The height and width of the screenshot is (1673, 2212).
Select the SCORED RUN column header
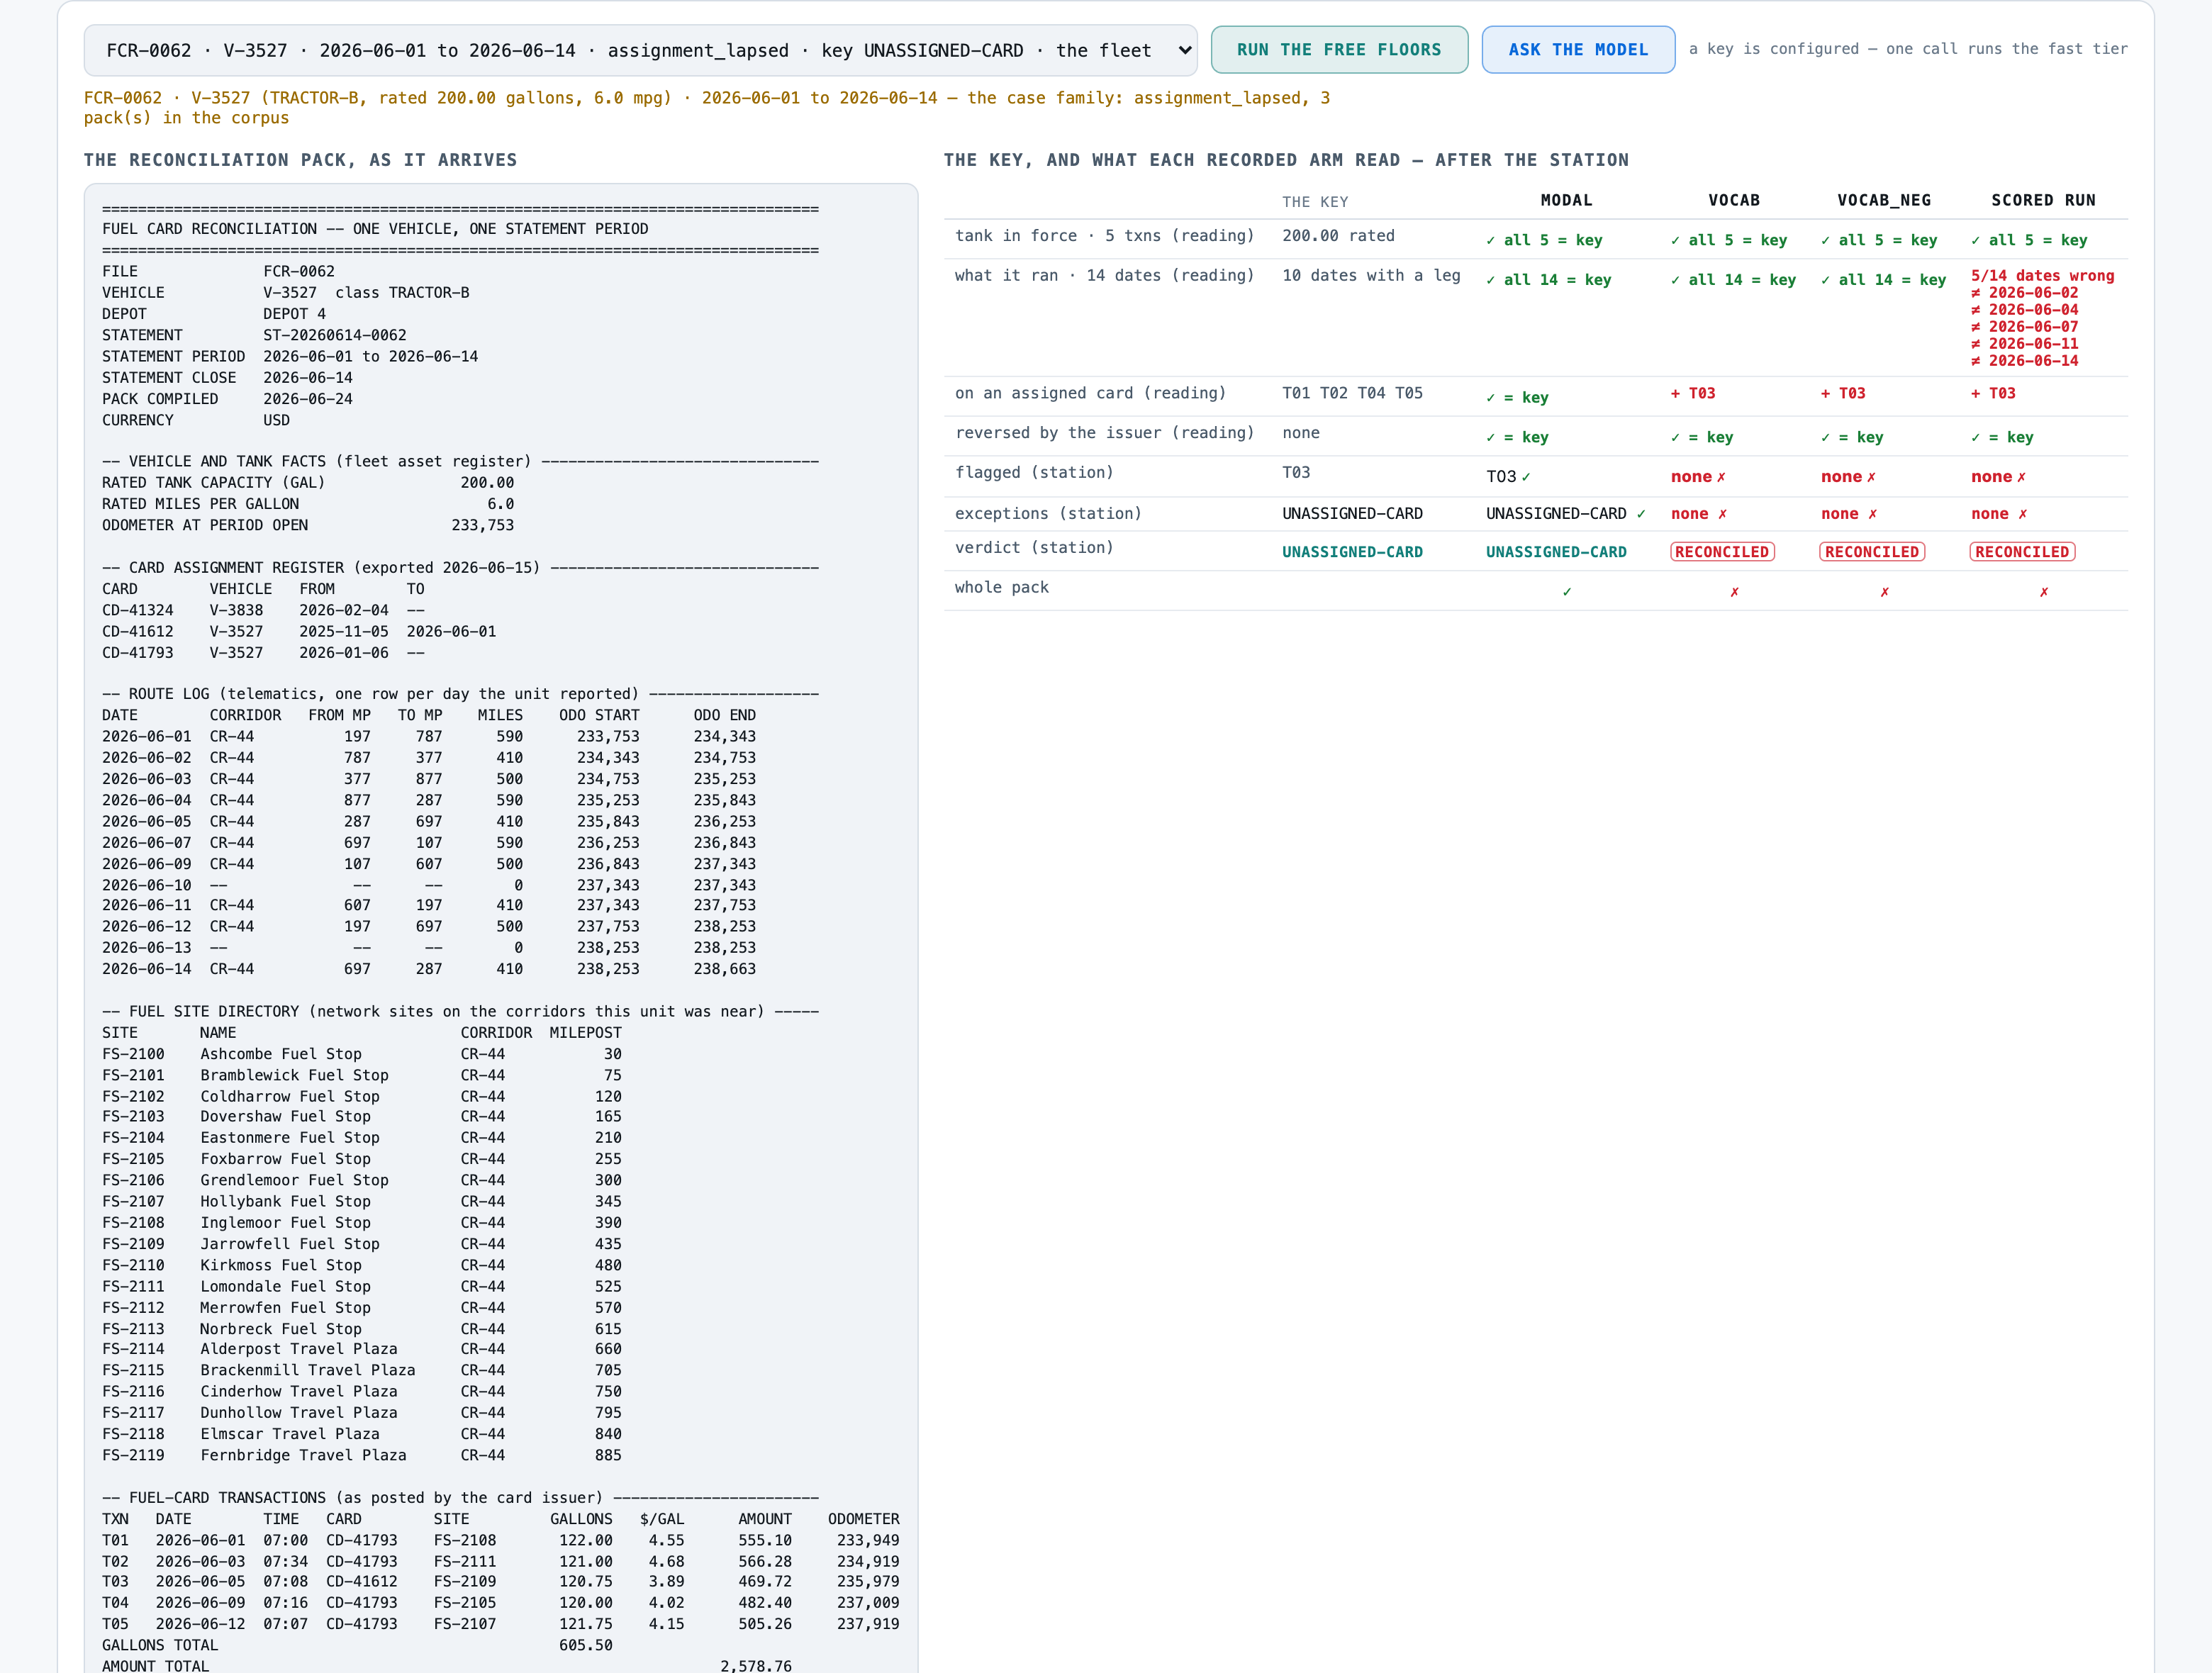point(2043,200)
